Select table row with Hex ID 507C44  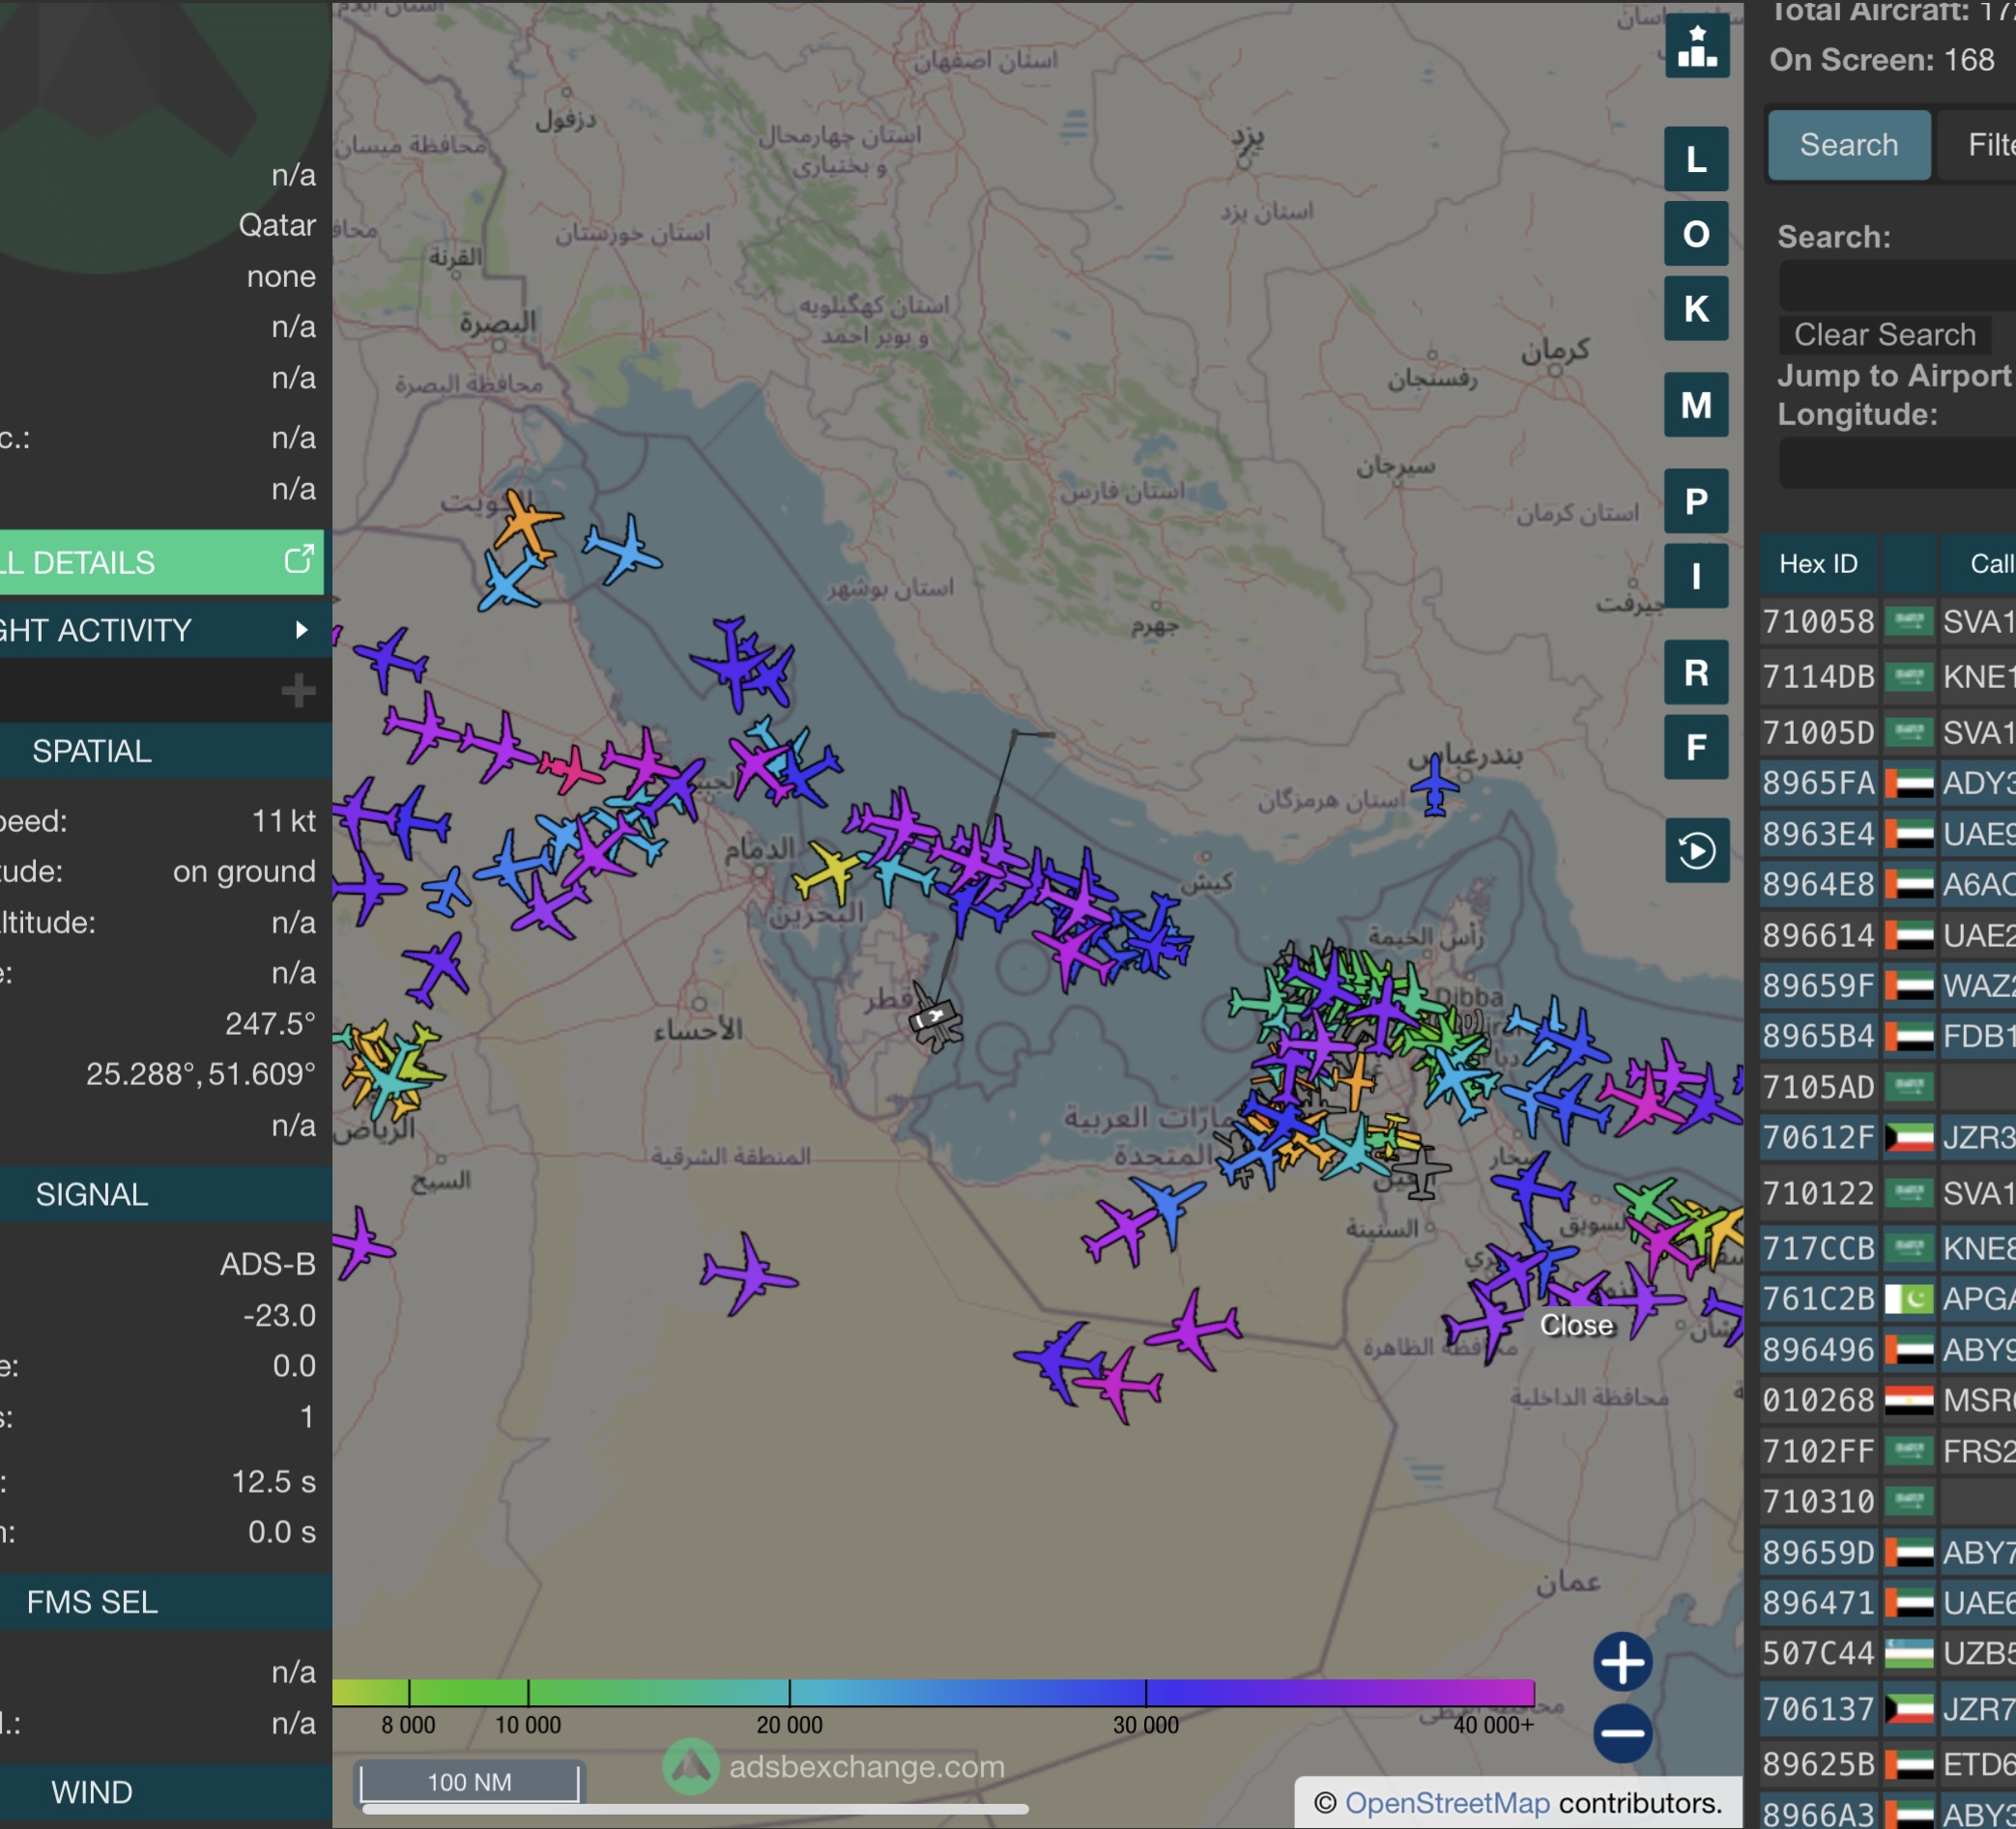click(x=1888, y=1653)
